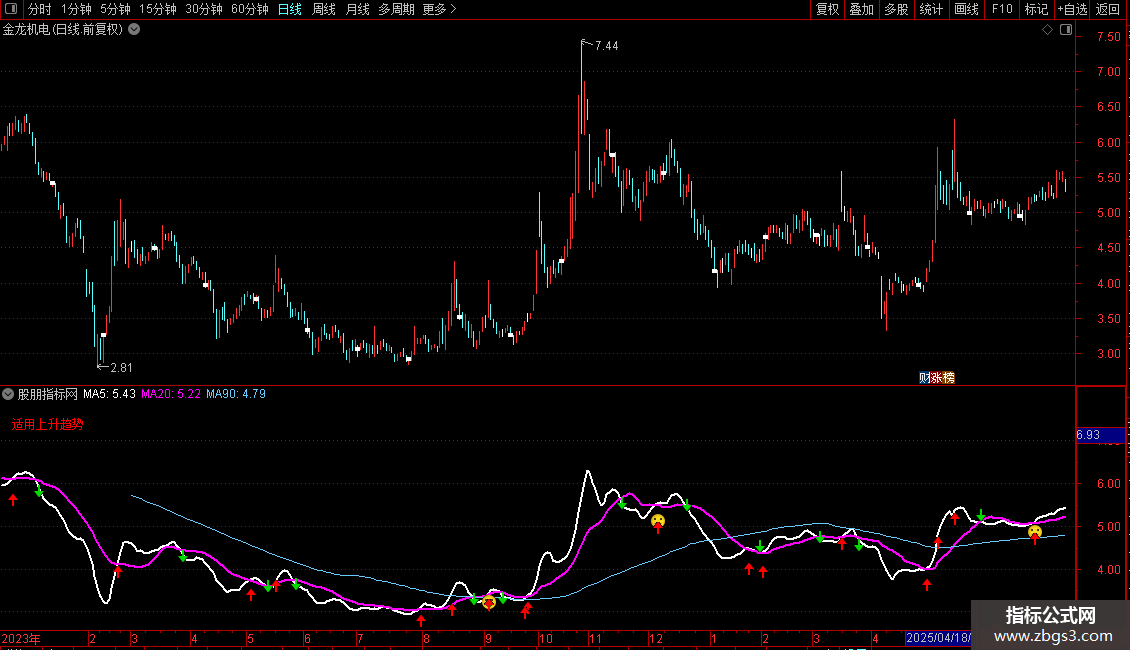Click the smiley signal icon near April 2025
Screen dimensions: 1130x650
(1035, 532)
